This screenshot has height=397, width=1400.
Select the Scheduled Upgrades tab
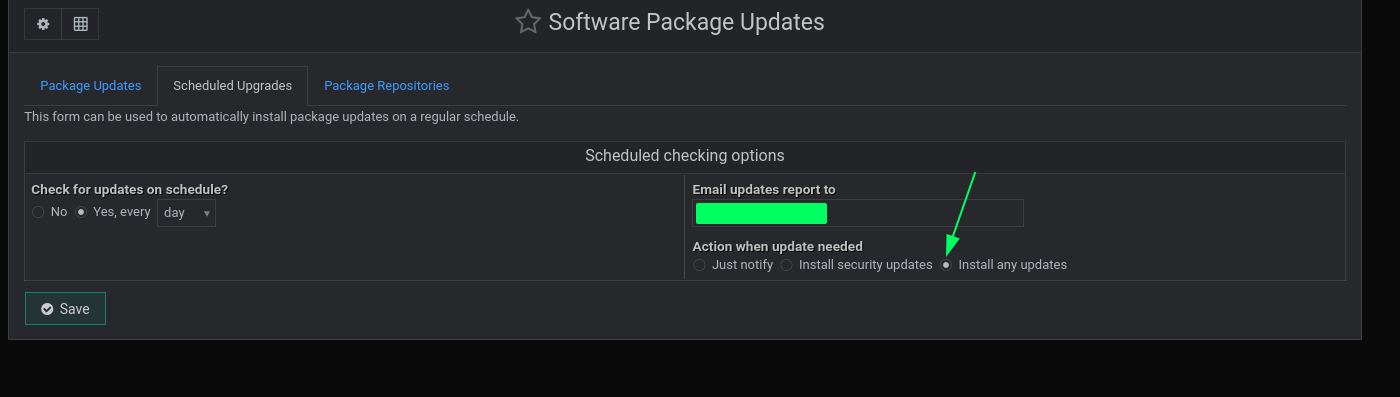(x=232, y=86)
